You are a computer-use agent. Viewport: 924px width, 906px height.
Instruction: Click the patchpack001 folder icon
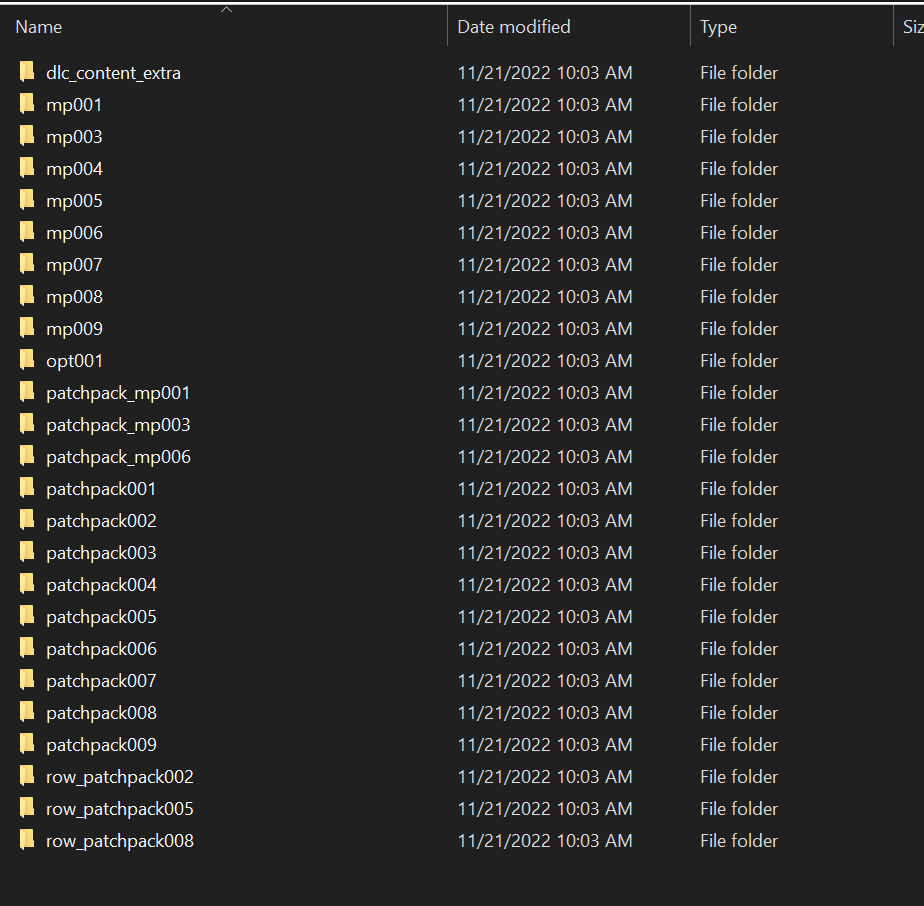coord(27,488)
